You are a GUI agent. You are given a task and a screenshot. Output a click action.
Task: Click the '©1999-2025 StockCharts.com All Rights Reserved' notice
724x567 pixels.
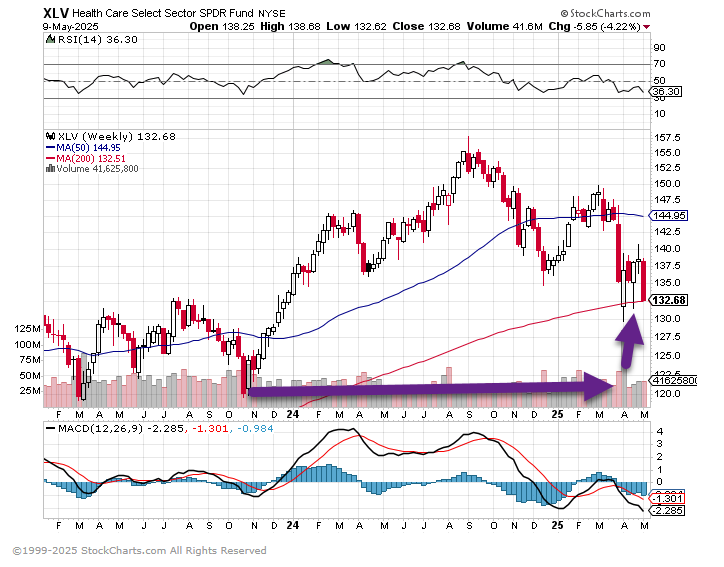pos(139,551)
